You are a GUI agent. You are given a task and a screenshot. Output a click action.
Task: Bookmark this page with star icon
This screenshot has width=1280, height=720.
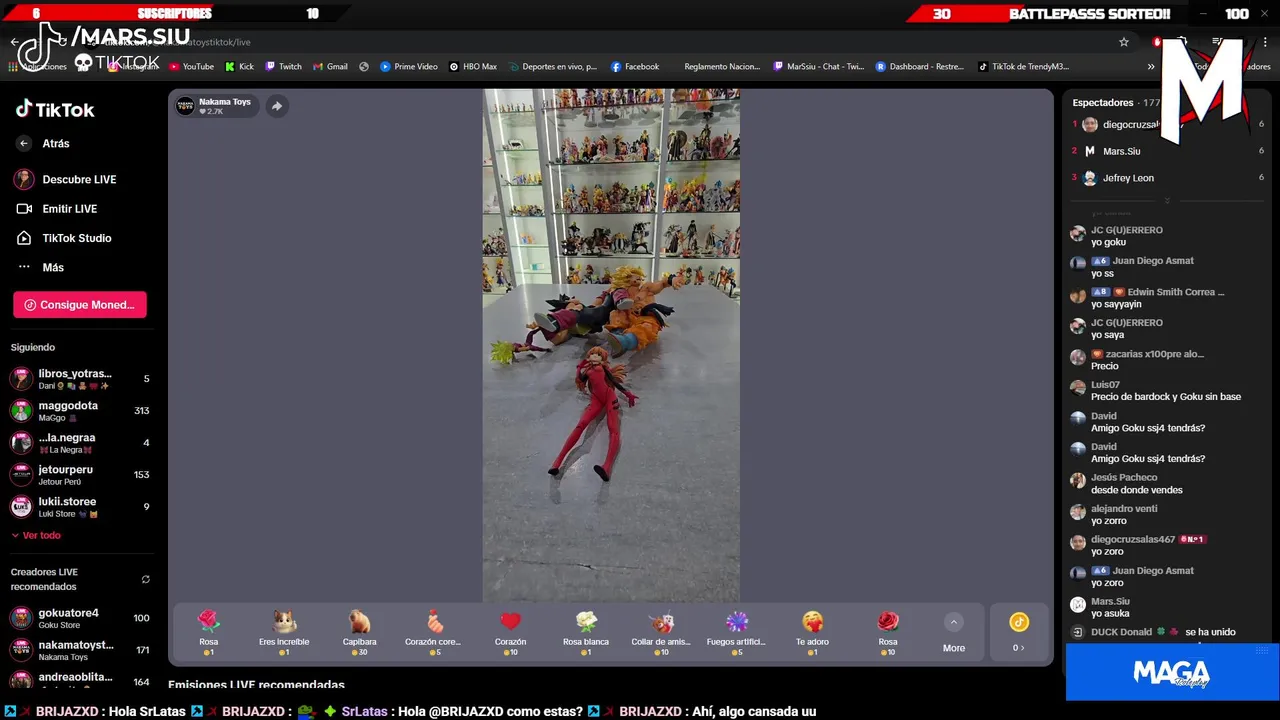[x=1124, y=42]
